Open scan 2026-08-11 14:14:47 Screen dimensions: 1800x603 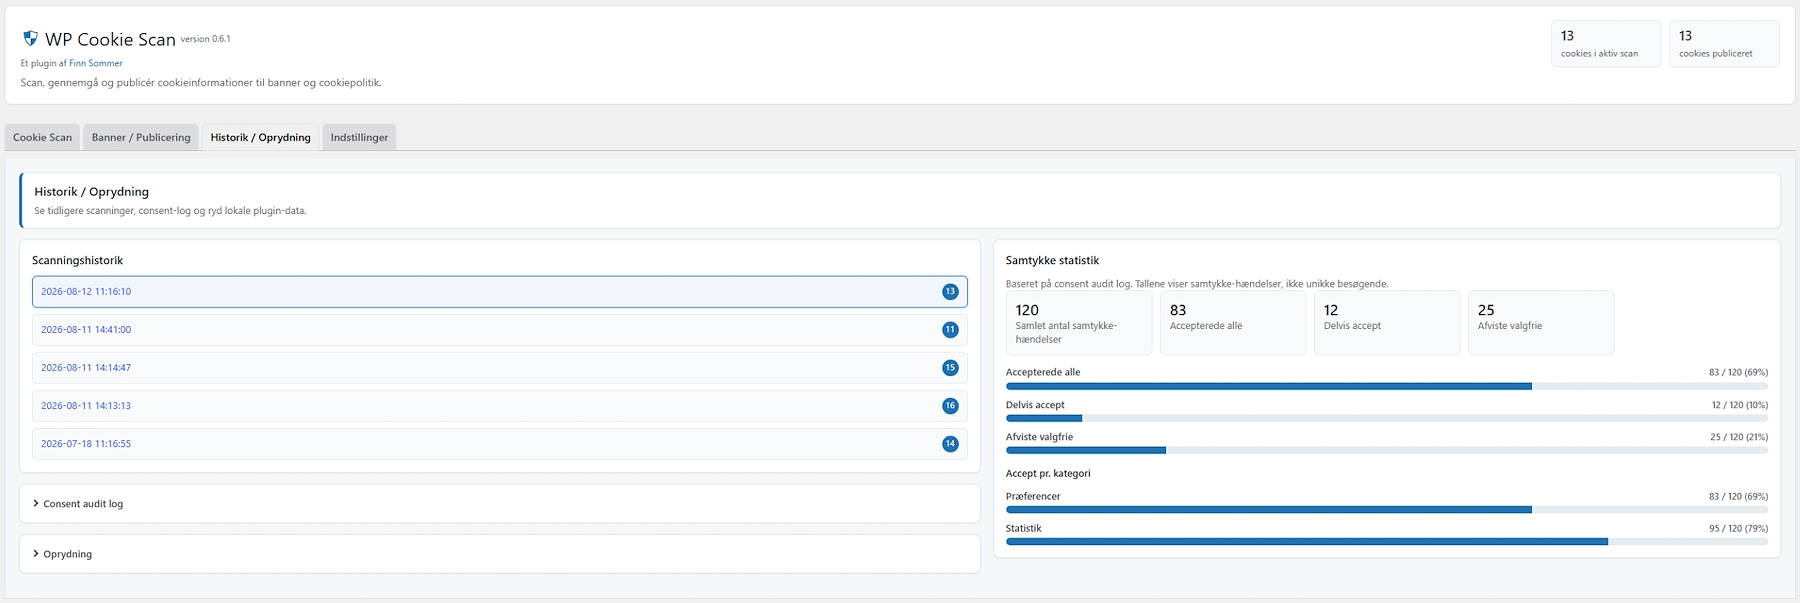500,368
